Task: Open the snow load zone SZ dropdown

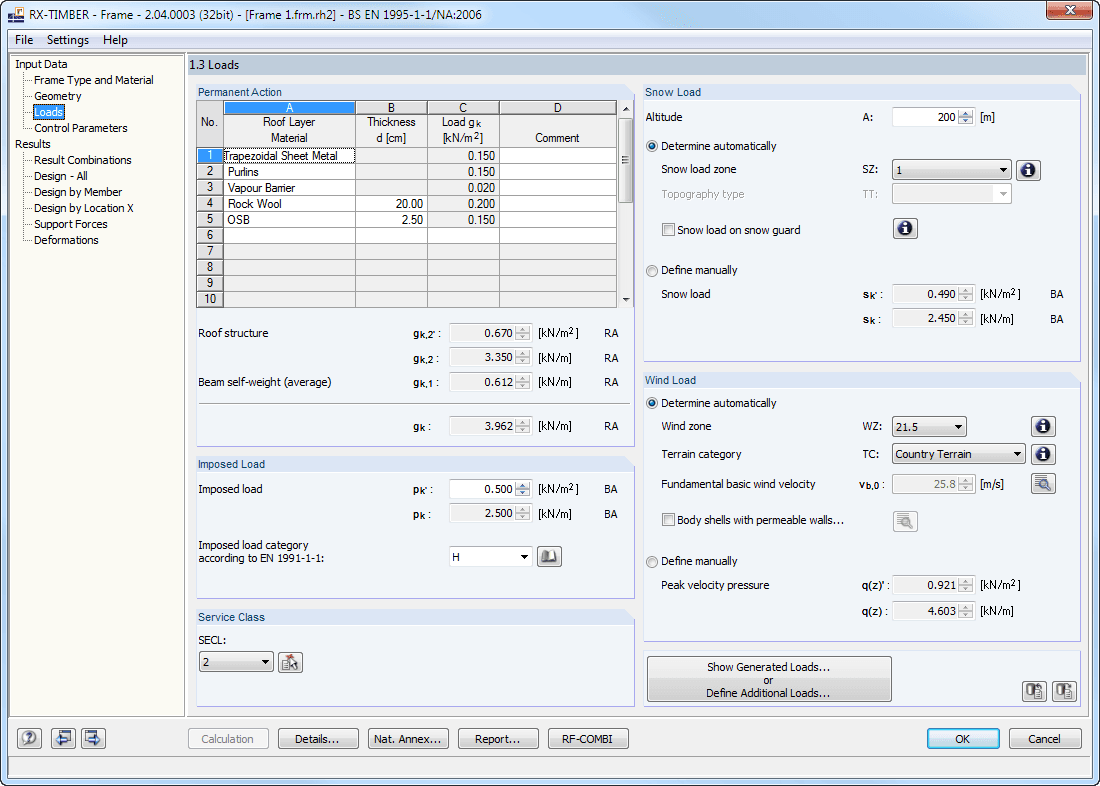Action: pyautogui.click(x=951, y=170)
